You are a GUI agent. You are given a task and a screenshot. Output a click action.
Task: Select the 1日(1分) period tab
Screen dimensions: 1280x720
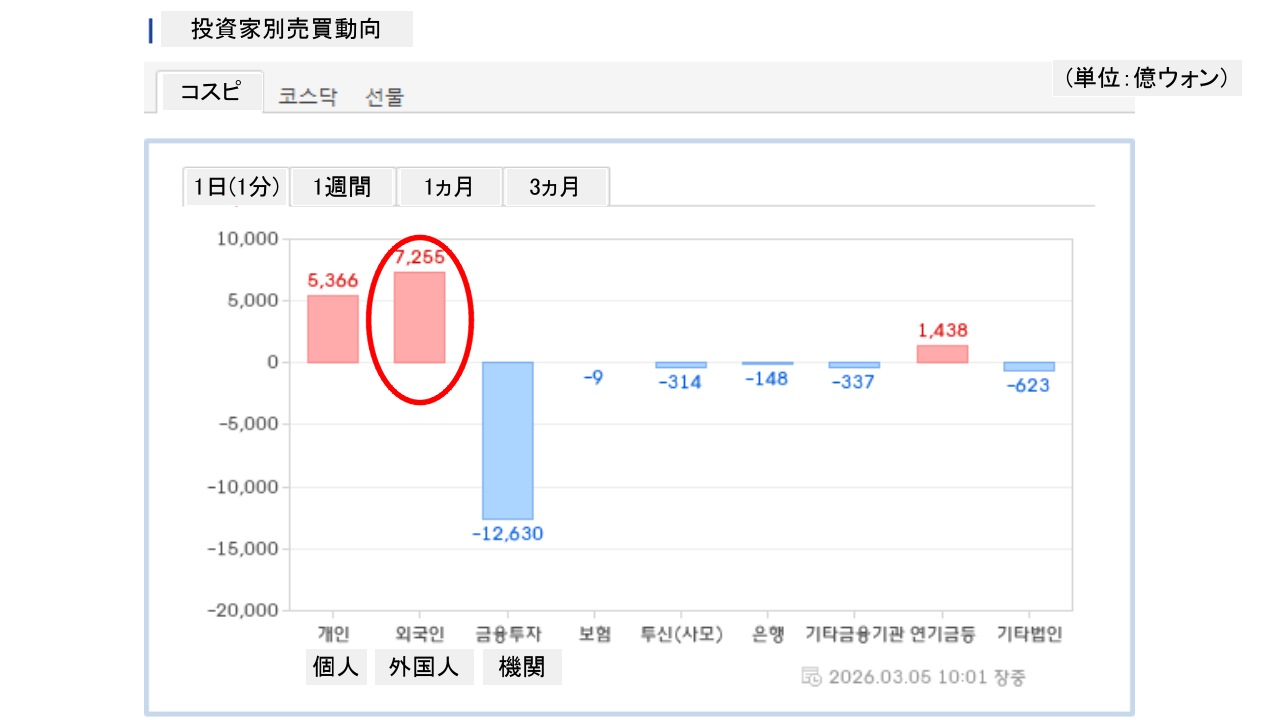pos(237,187)
